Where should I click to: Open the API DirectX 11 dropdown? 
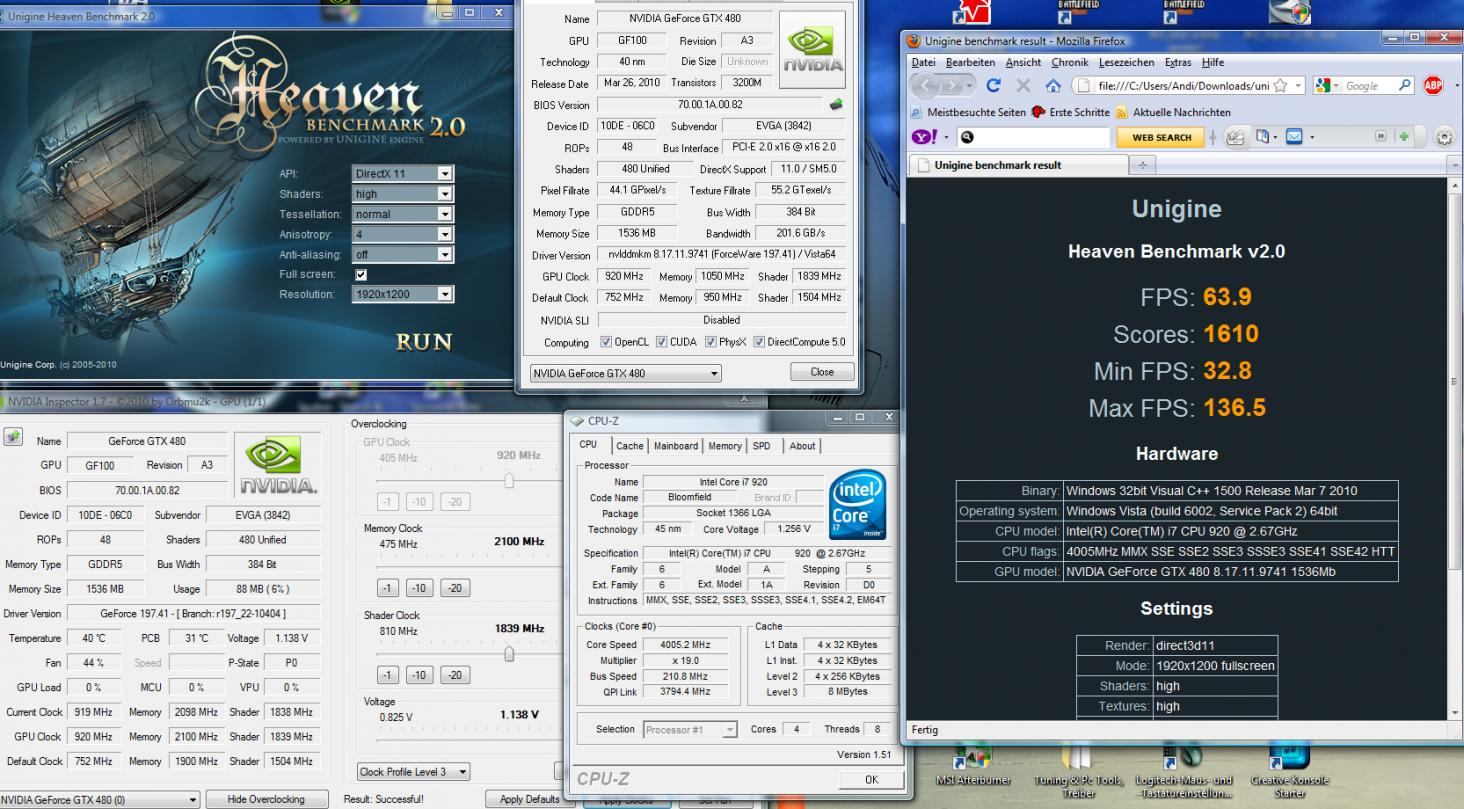pyautogui.click(x=403, y=173)
